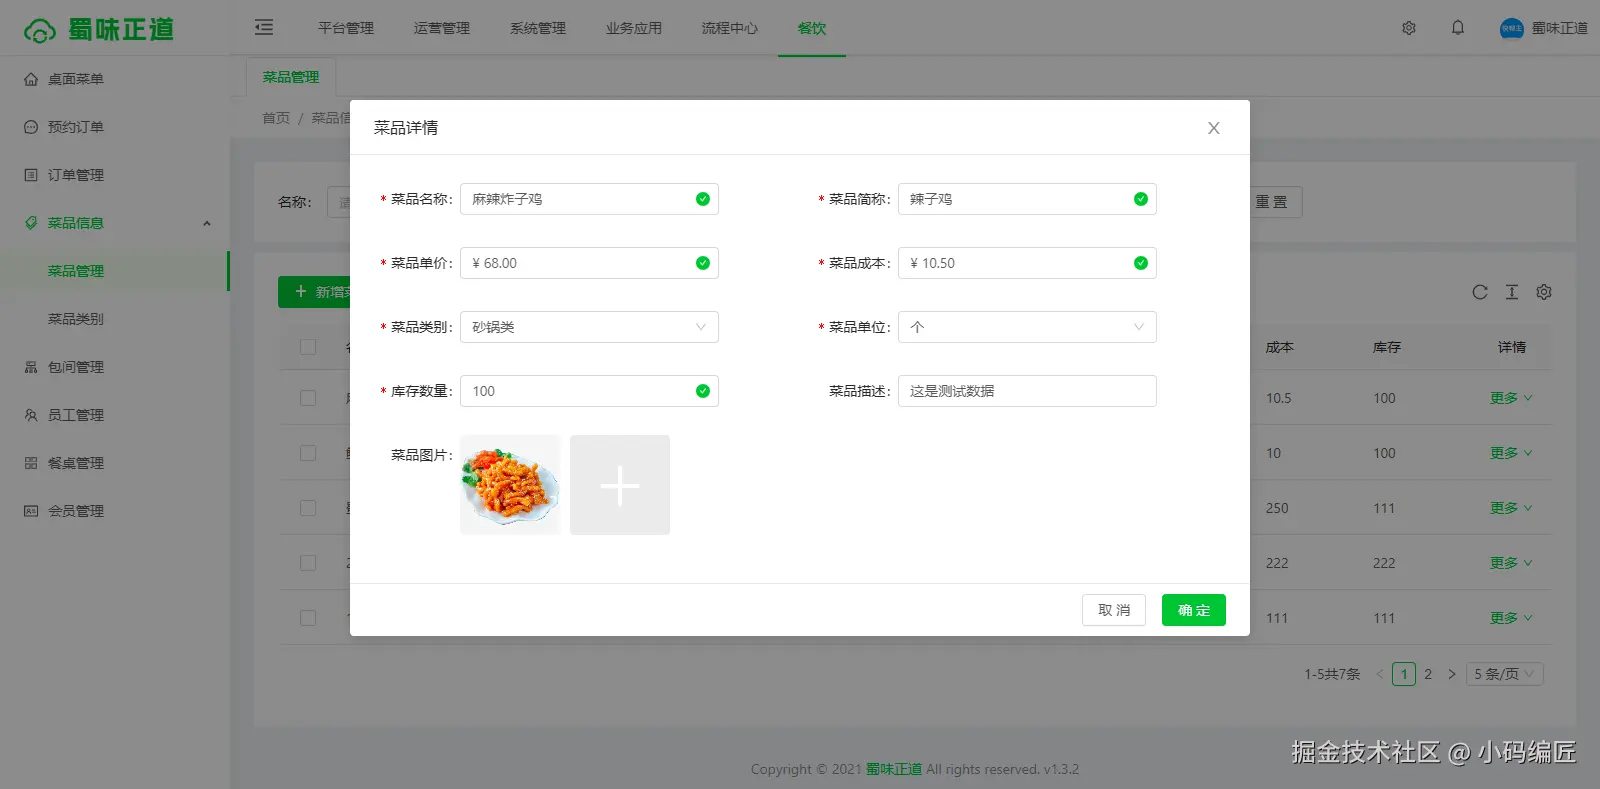The height and width of the screenshot is (789, 1600).
Task: Expand 更多 for row with cost 10.5
Action: coord(1511,398)
